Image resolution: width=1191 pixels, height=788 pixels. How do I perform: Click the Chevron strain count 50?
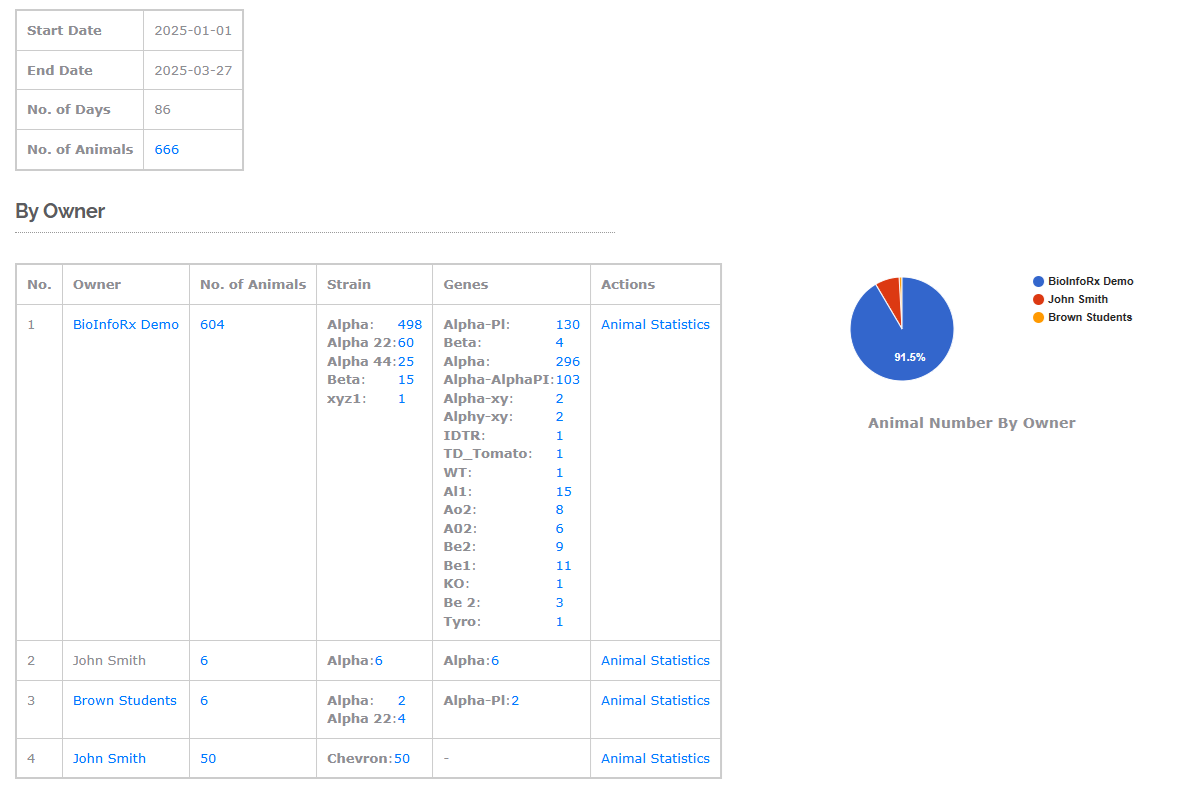tap(402, 758)
